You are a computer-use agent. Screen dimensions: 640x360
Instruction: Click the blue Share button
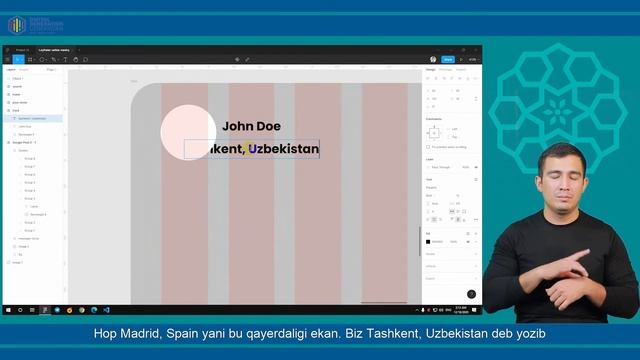point(448,60)
